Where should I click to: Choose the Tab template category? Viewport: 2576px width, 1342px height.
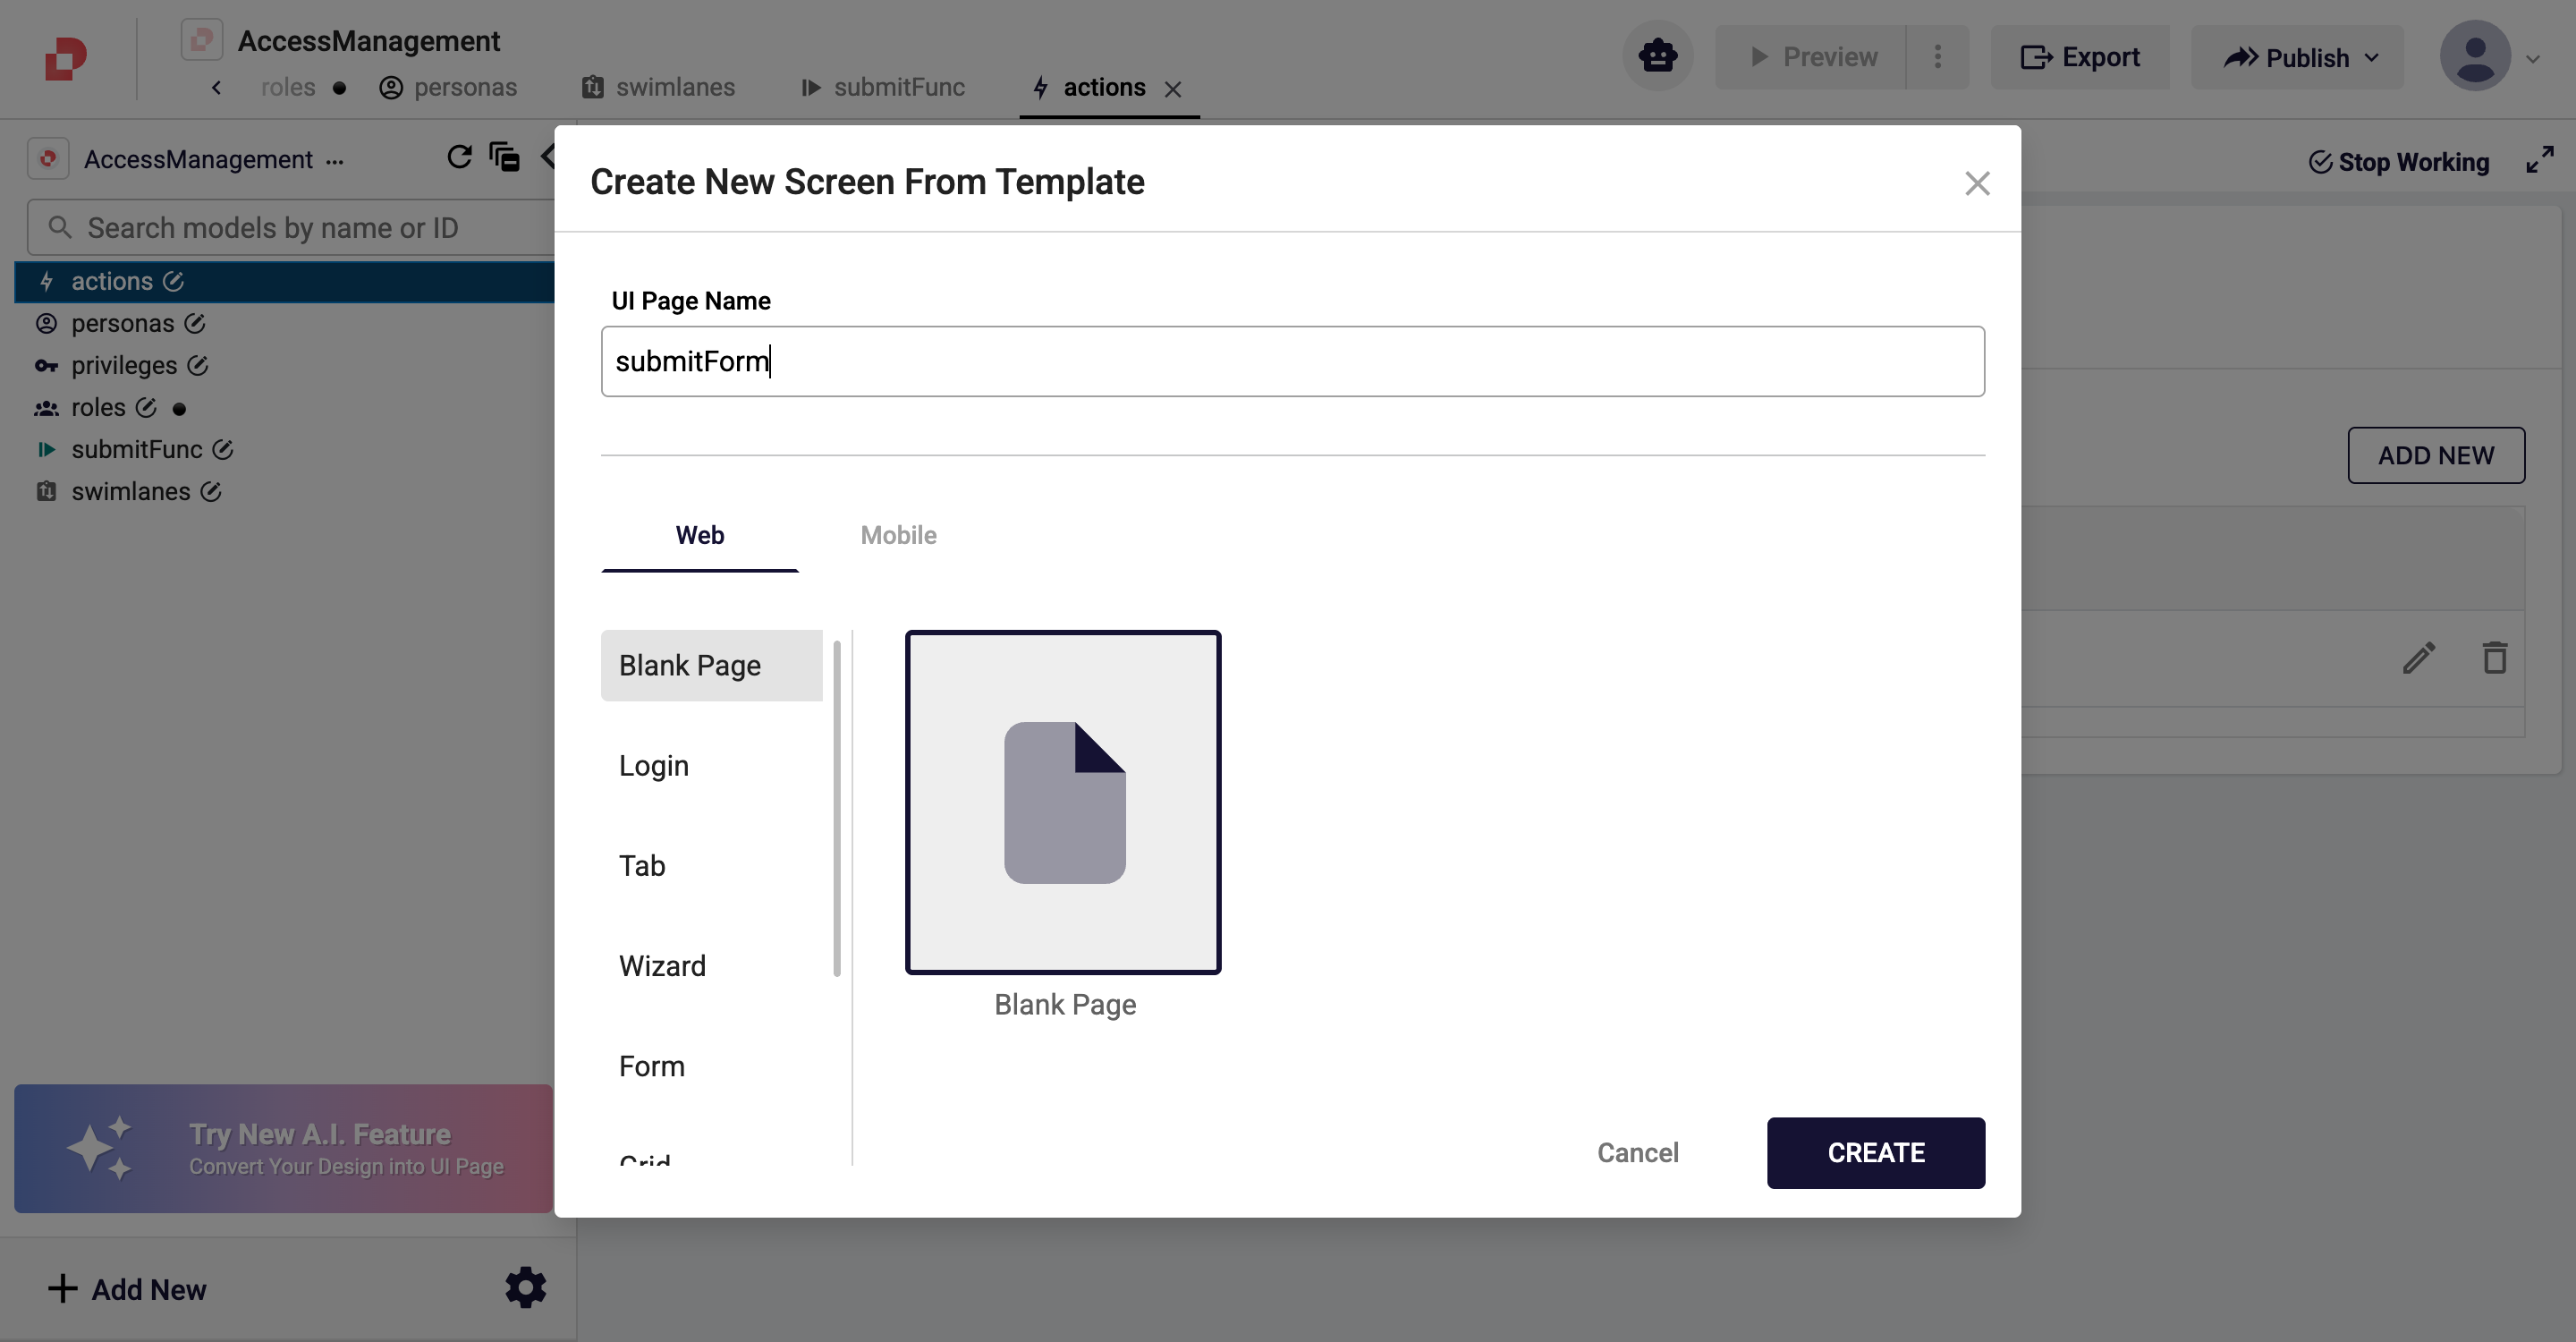click(711, 865)
